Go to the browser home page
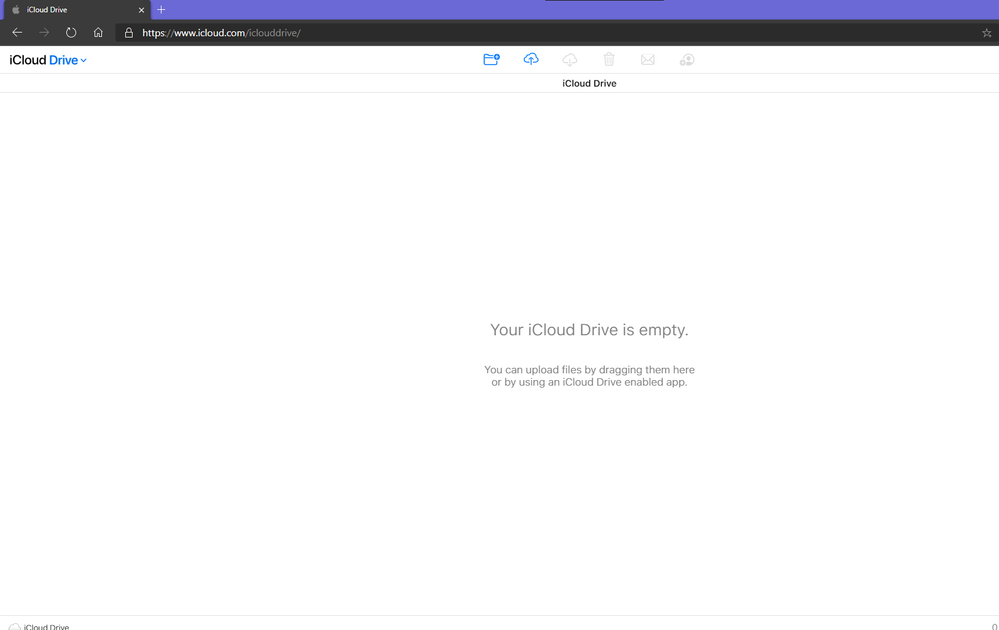Screen dimensions: 999x630 pyautogui.click(x=98, y=32)
